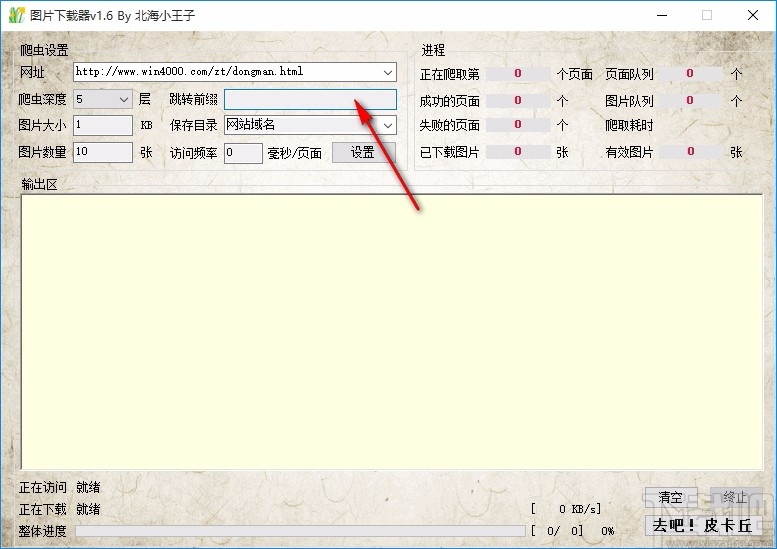Click the 图片队列 counter value
This screenshot has height=549, width=777.
[690, 101]
